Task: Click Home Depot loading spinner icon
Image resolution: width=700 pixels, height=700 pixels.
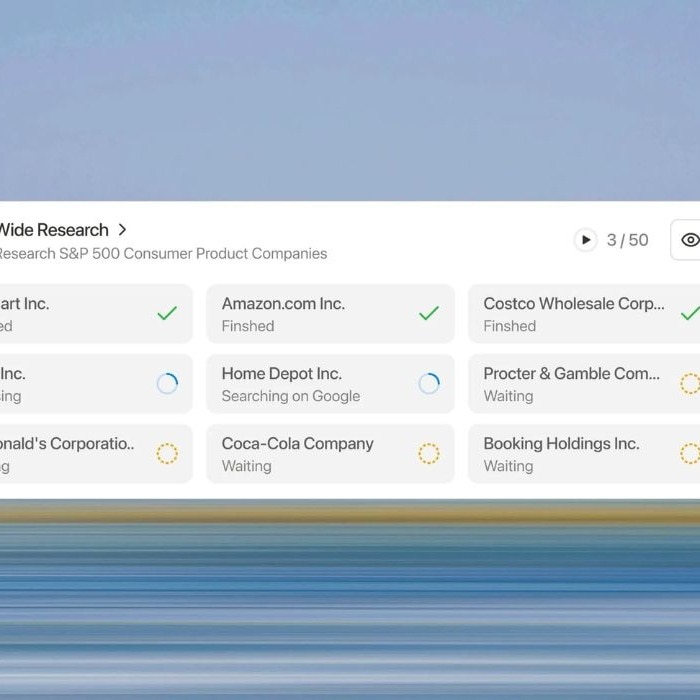Action: (x=429, y=383)
